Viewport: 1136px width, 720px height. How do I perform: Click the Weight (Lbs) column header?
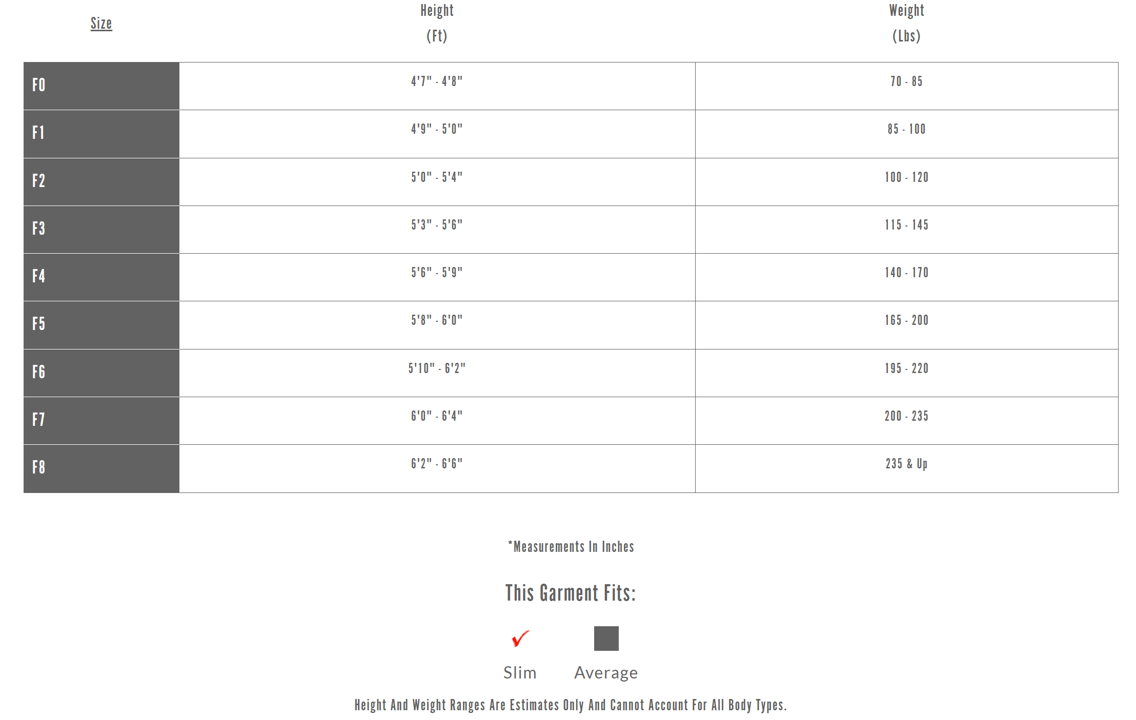coord(906,23)
